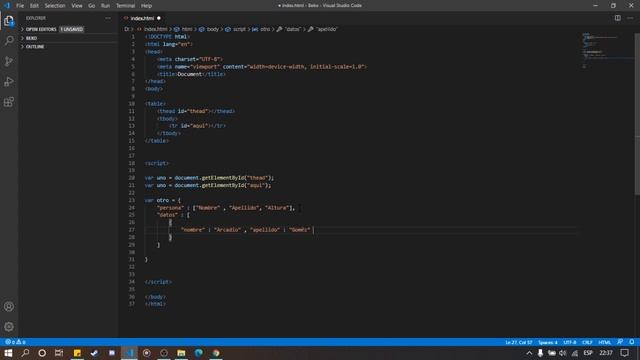The width and height of the screenshot is (640, 360).
Task: Open the volume control in system tray
Action: click(563, 353)
